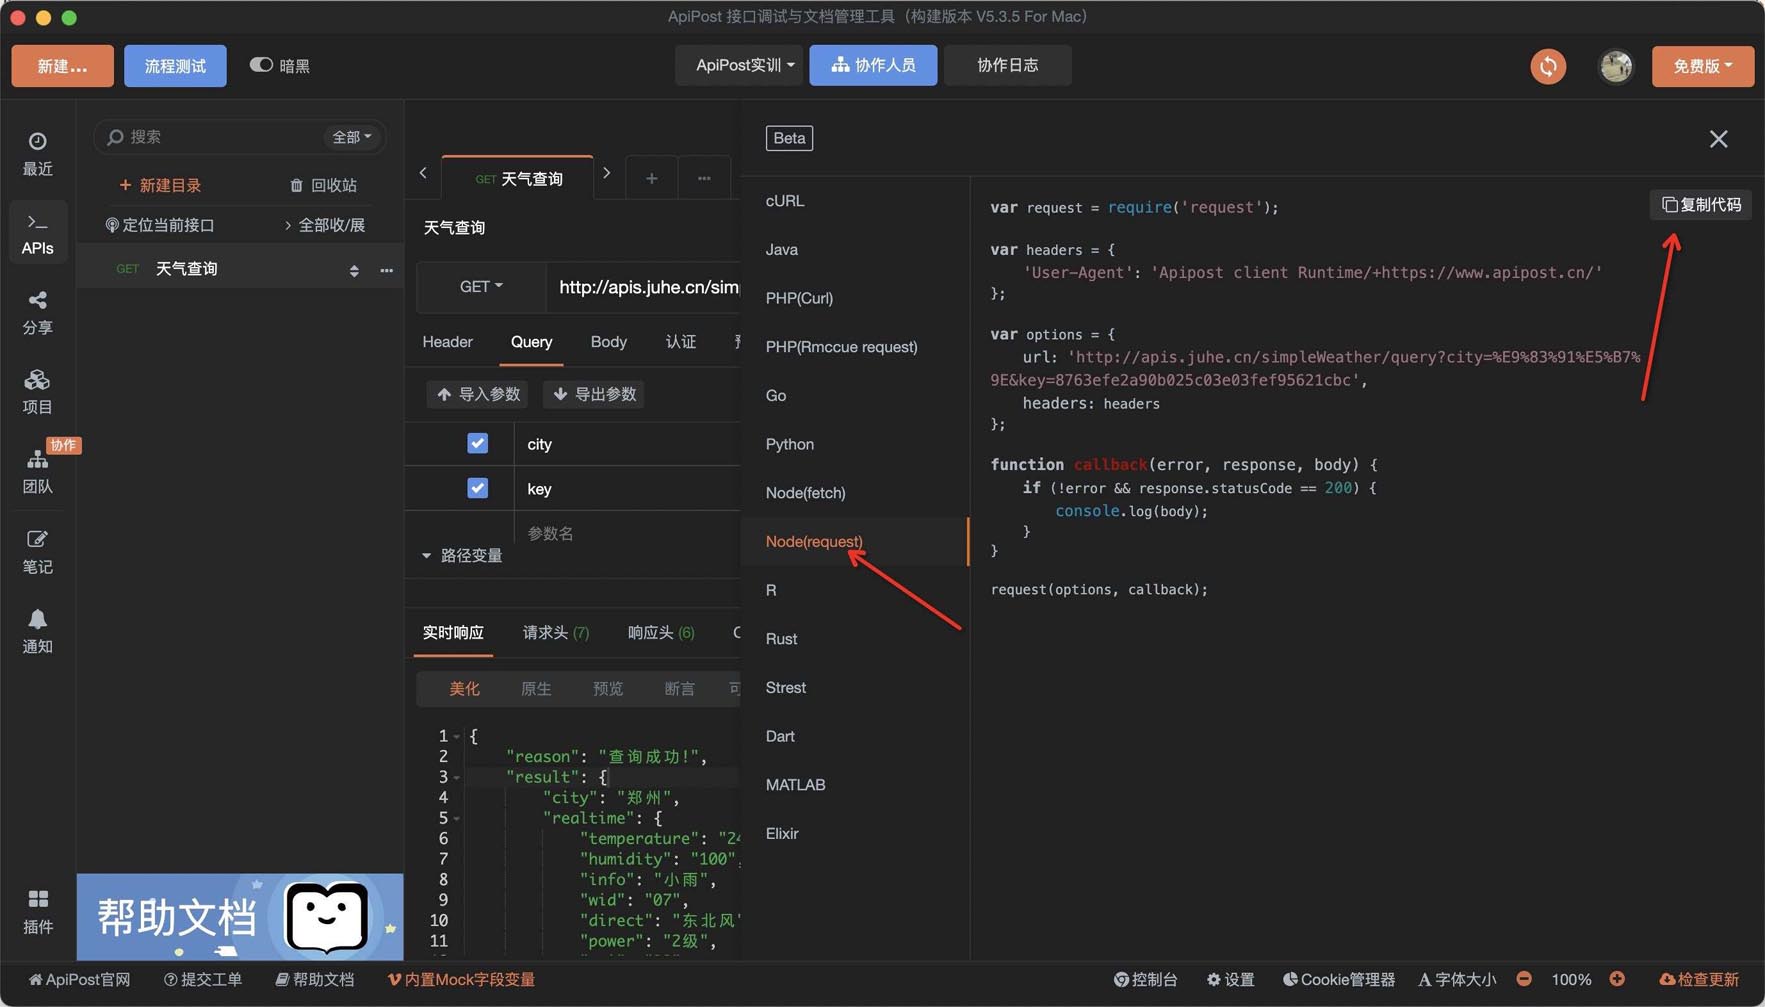Collapse the realtime fold arrow on line 5
Image resolution: width=1765 pixels, height=1007 pixels.
(x=457, y=818)
